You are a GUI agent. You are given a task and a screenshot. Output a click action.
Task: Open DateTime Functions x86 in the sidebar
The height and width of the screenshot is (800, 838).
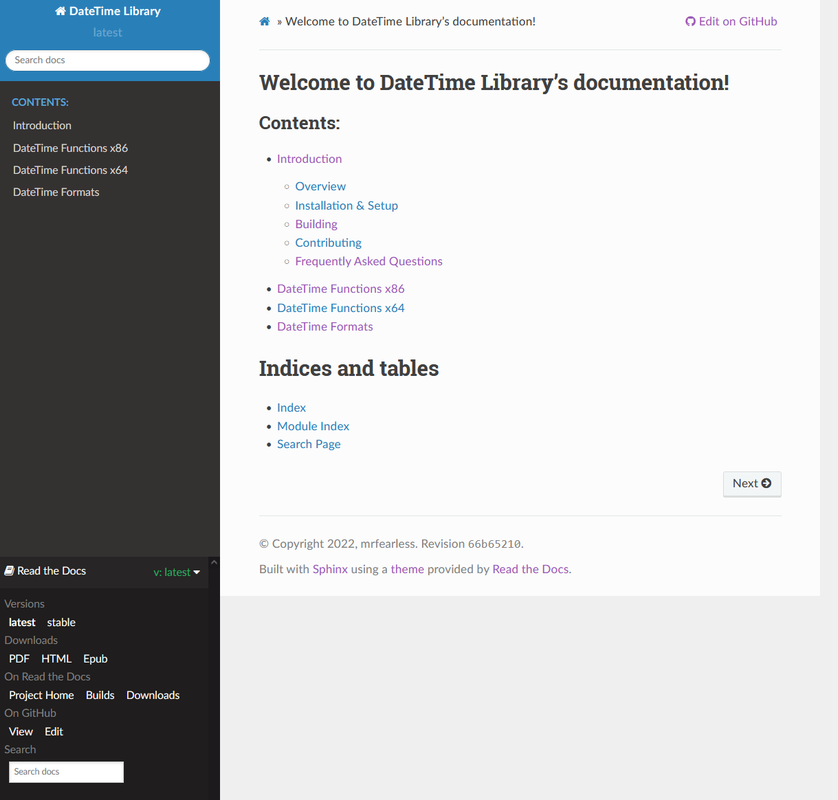(x=71, y=148)
